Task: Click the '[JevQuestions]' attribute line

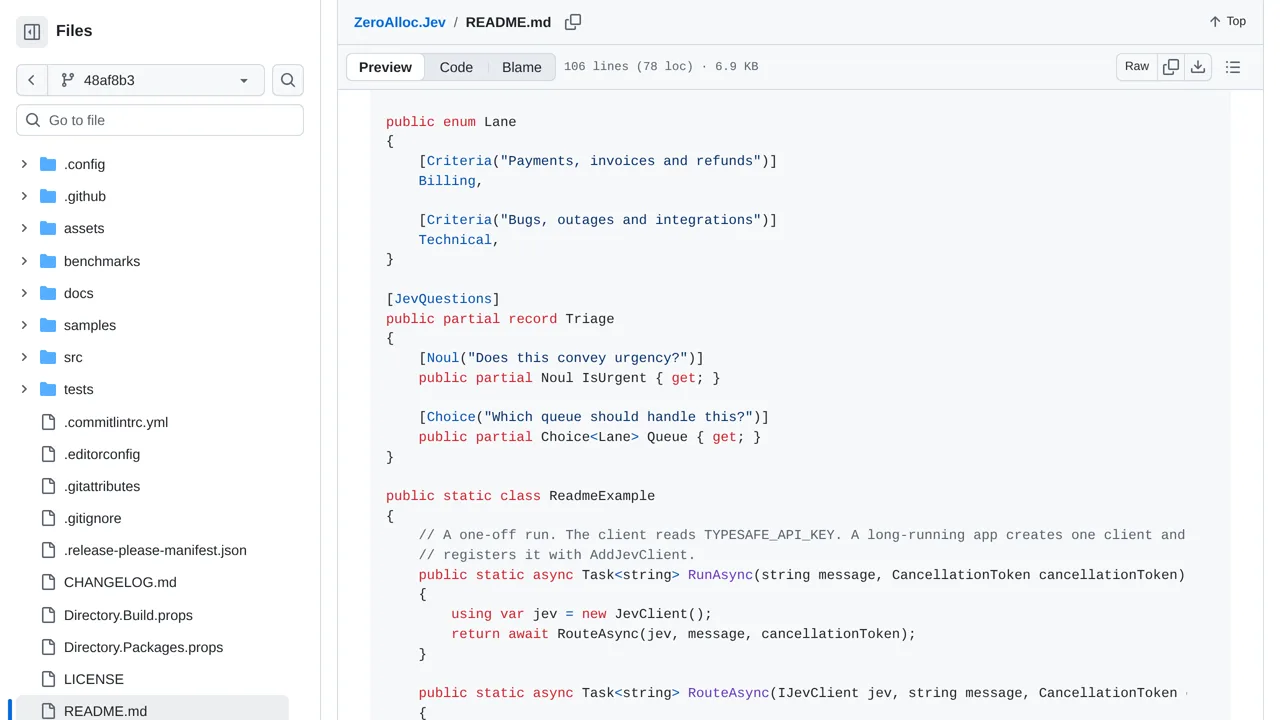Action: pyautogui.click(x=443, y=299)
